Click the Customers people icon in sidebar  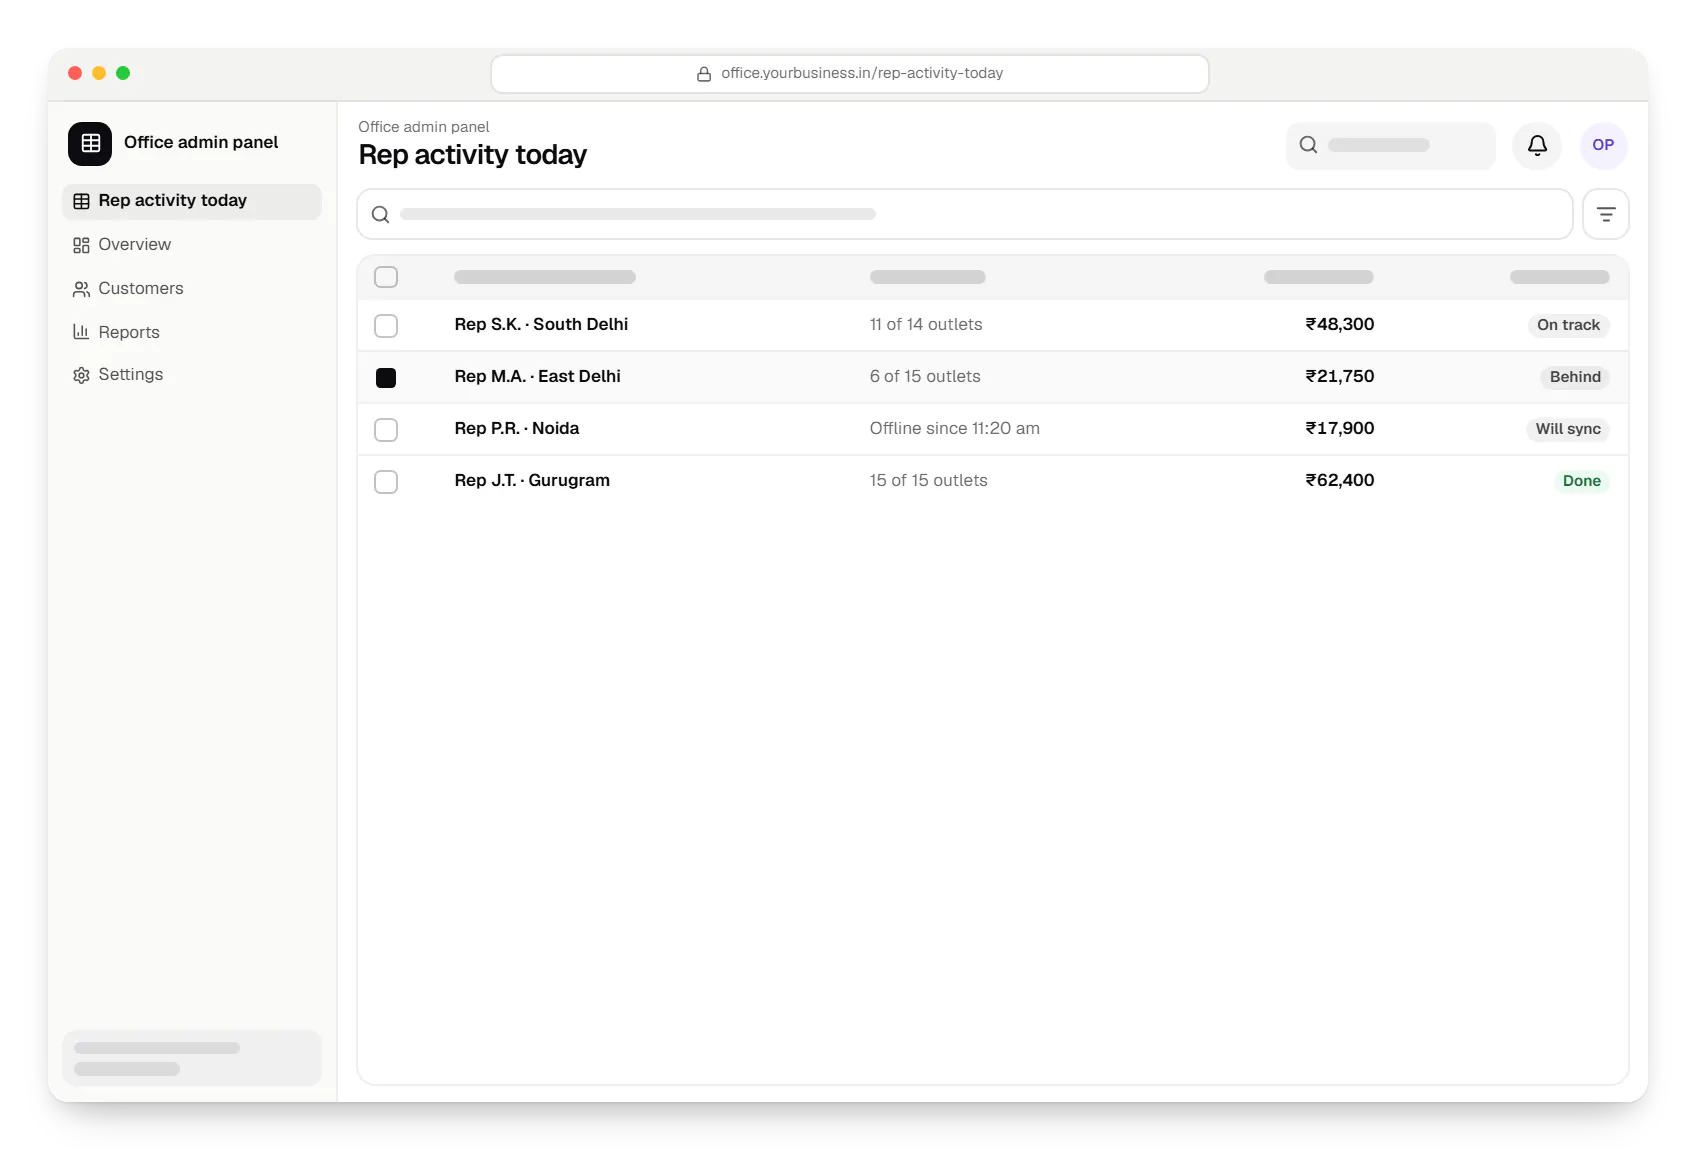coord(82,289)
